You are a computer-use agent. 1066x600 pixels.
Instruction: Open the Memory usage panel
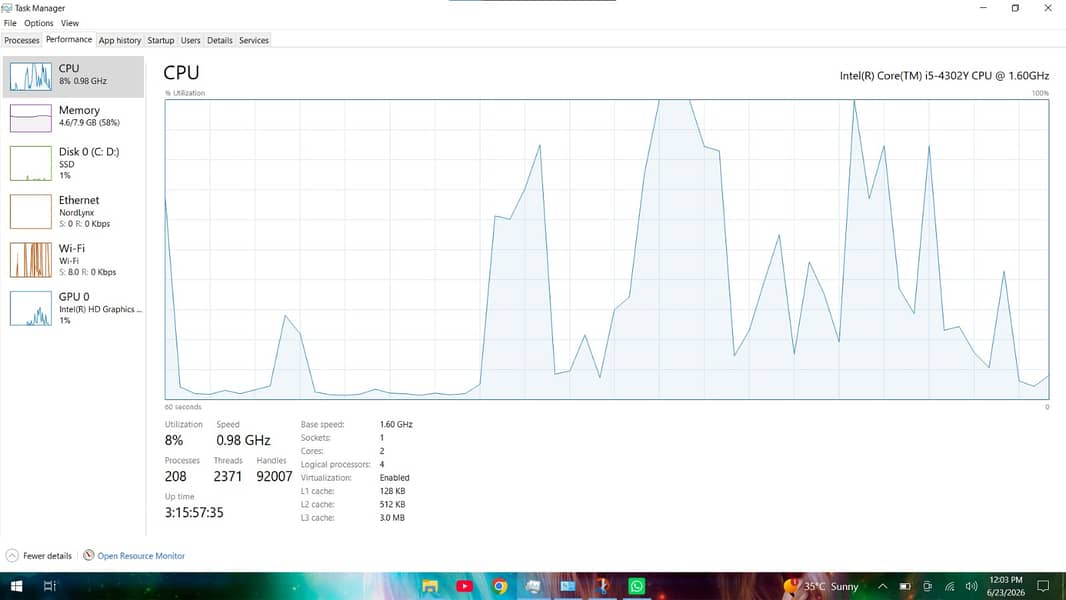tap(73, 118)
